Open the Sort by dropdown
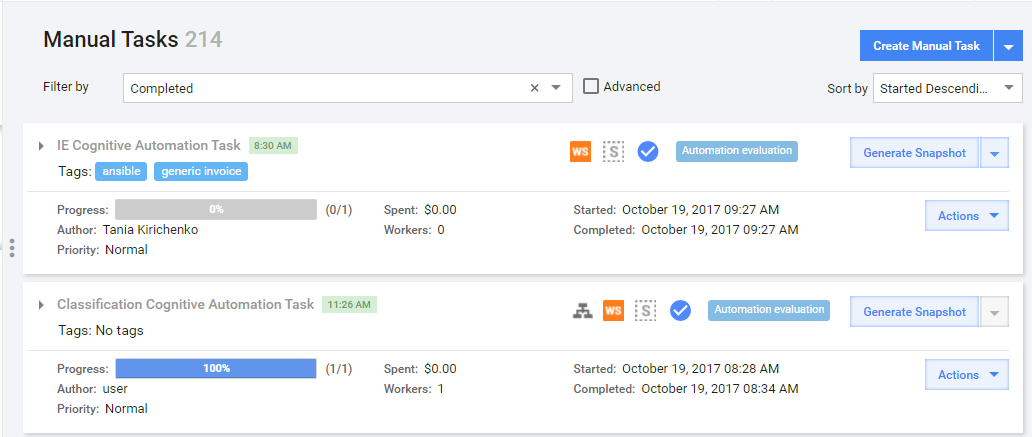1032x437 pixels. [x=947, y=88]
